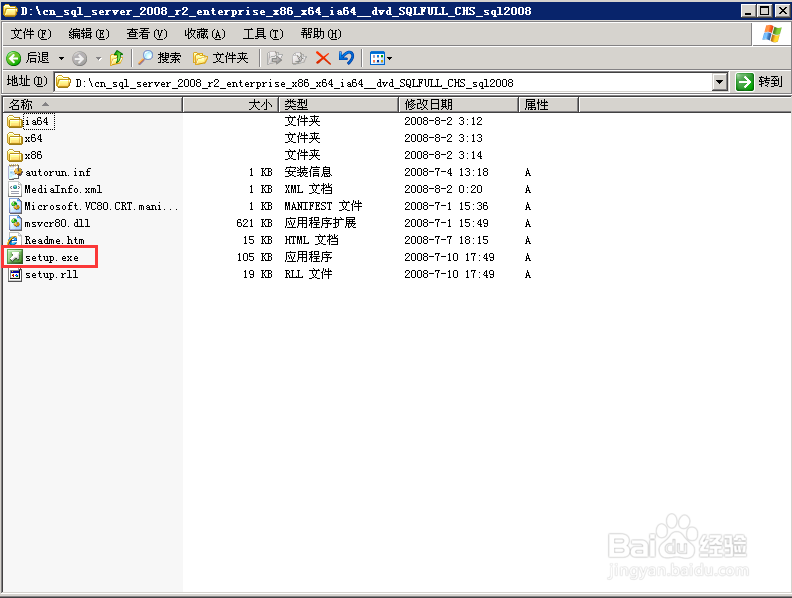
Task: Click the x64 folder name
Action: point(33,138)
